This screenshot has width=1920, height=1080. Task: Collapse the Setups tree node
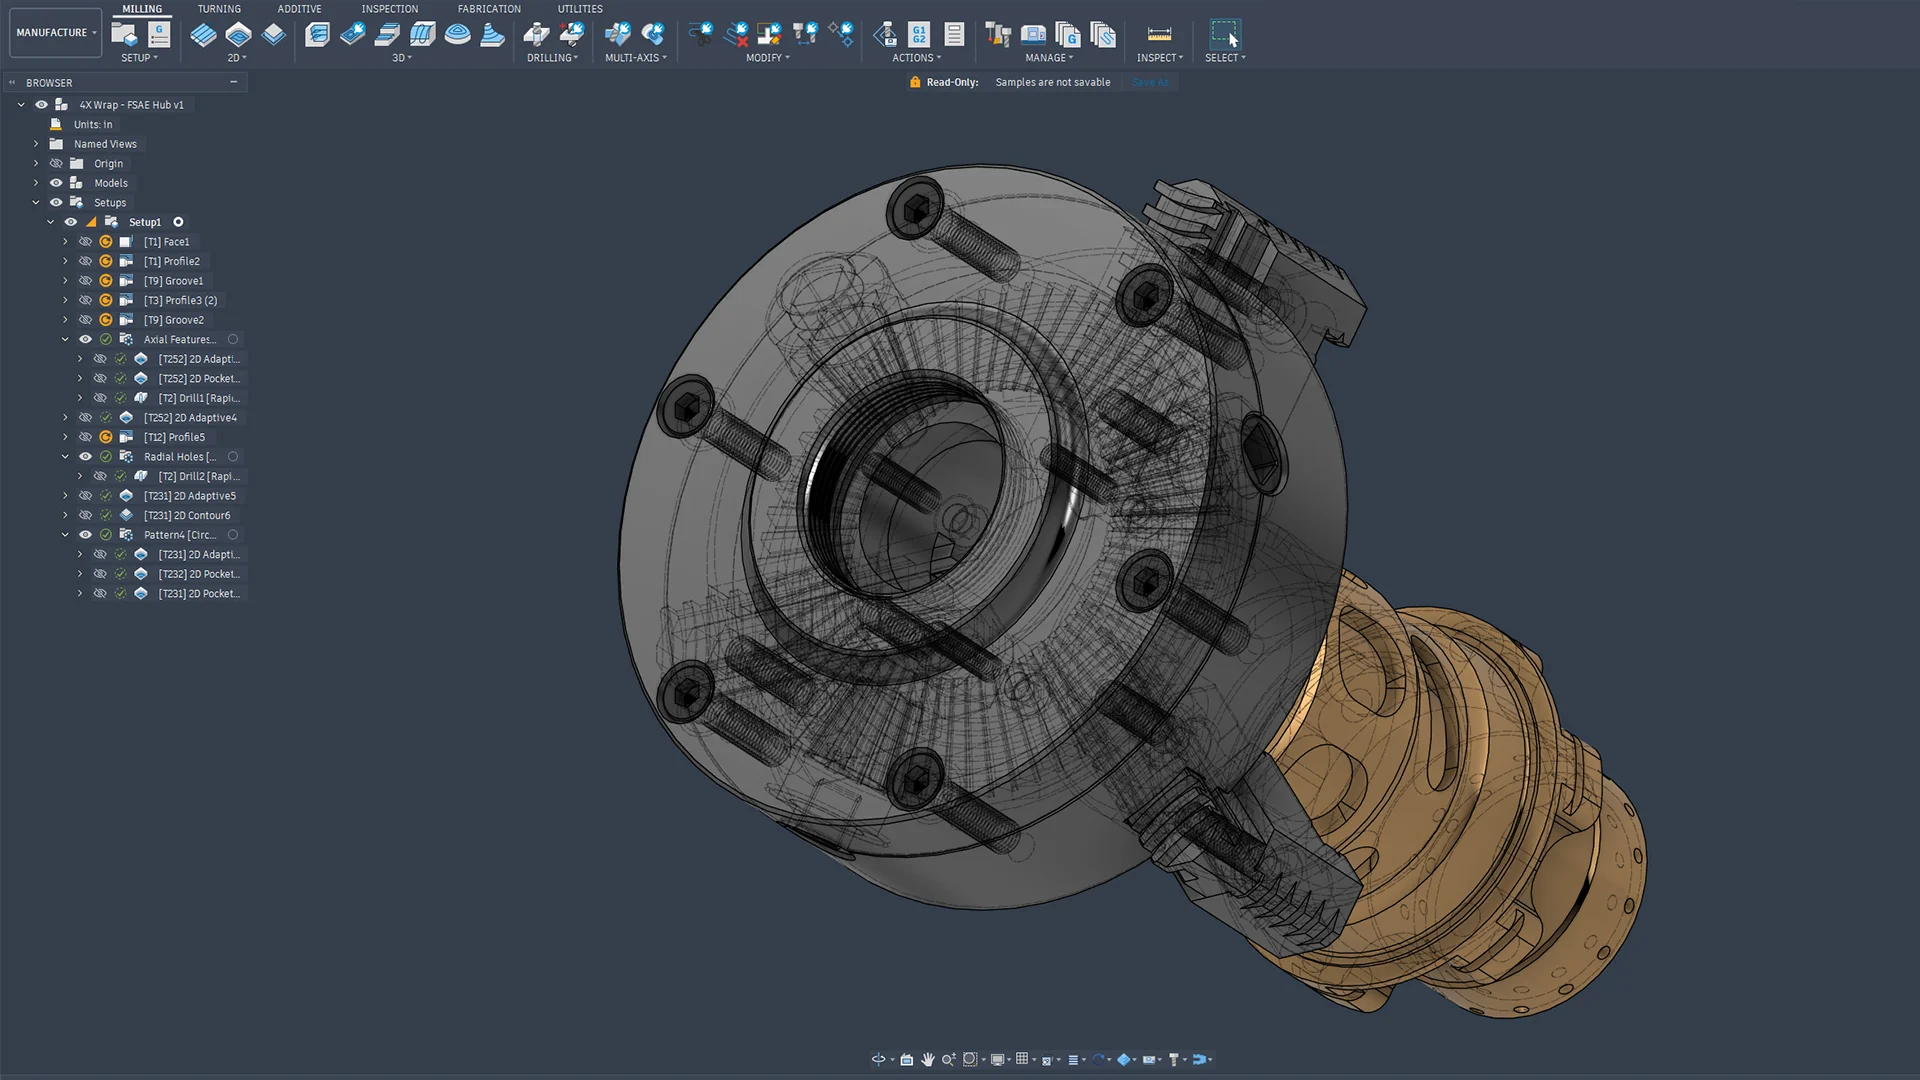click(x=36, y=202)
